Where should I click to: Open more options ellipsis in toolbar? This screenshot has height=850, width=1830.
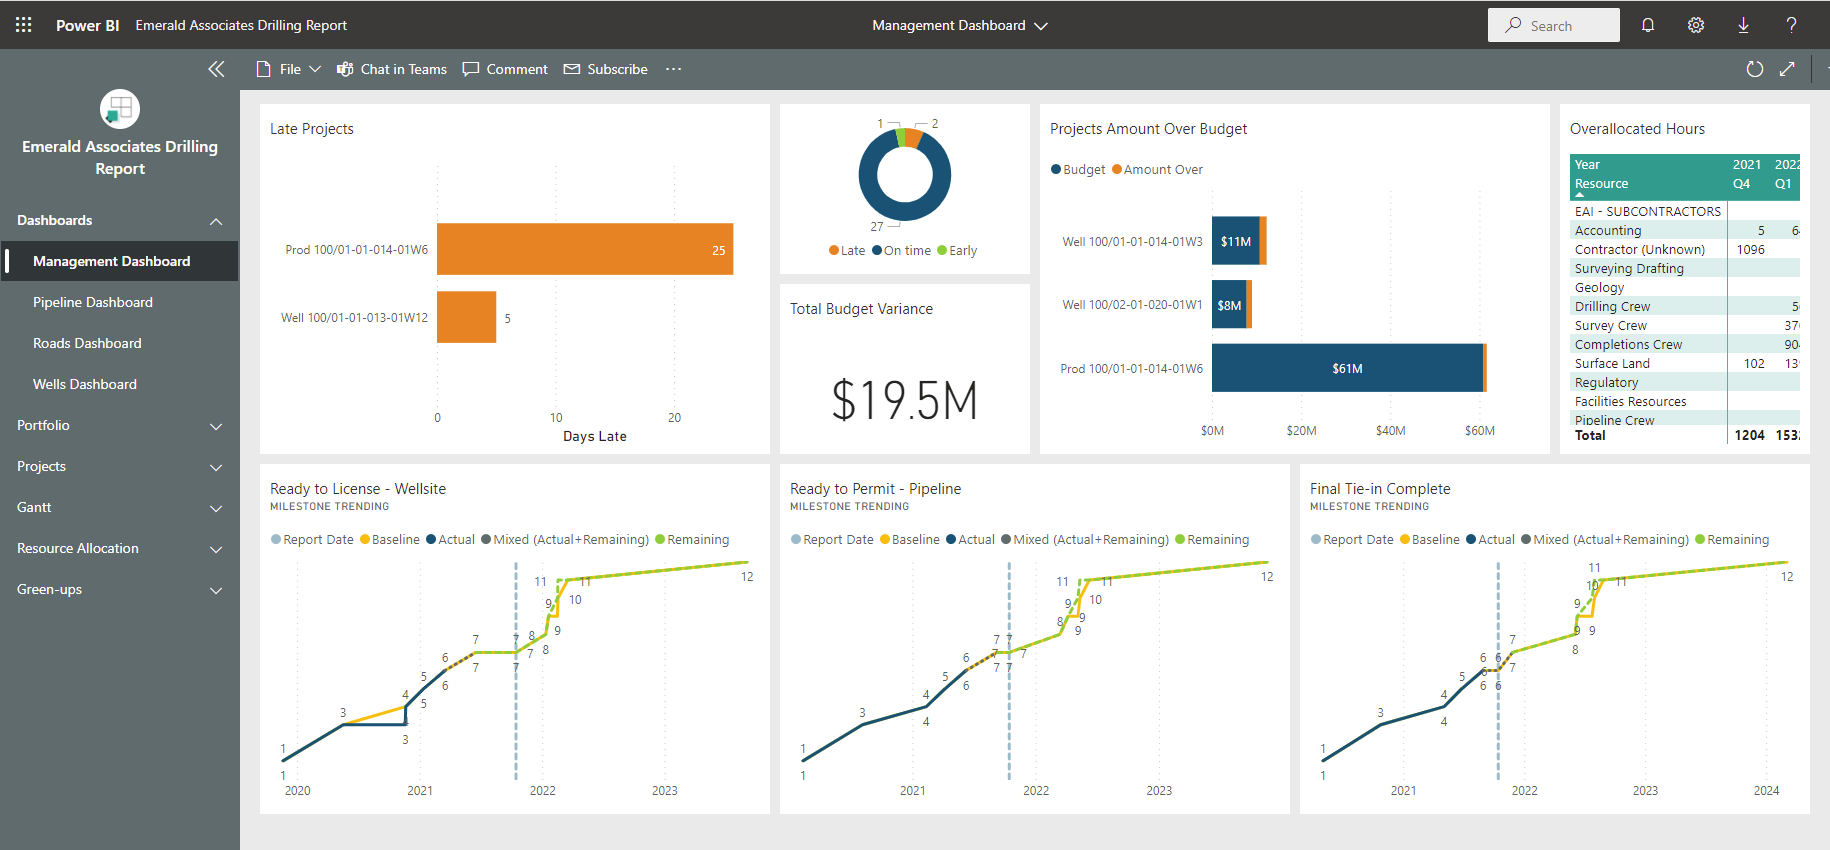tap(673, 69)
